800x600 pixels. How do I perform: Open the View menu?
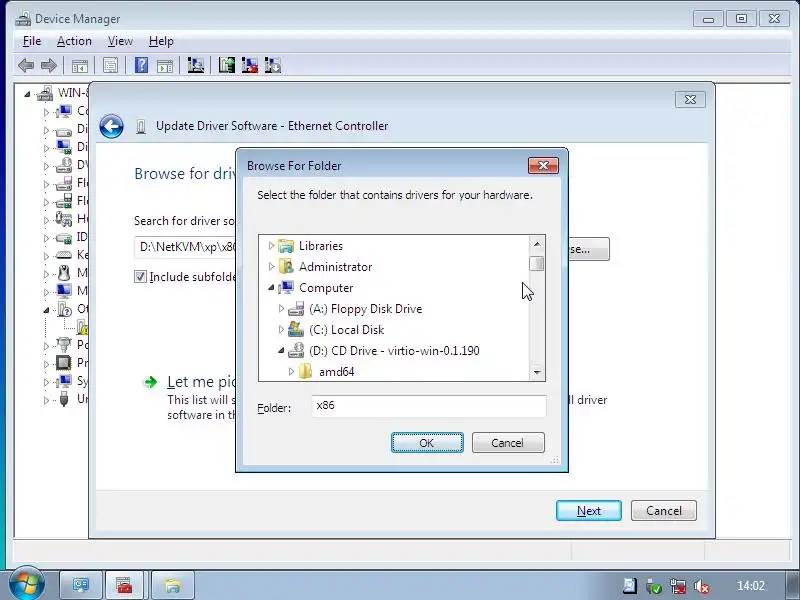(120, 41)
